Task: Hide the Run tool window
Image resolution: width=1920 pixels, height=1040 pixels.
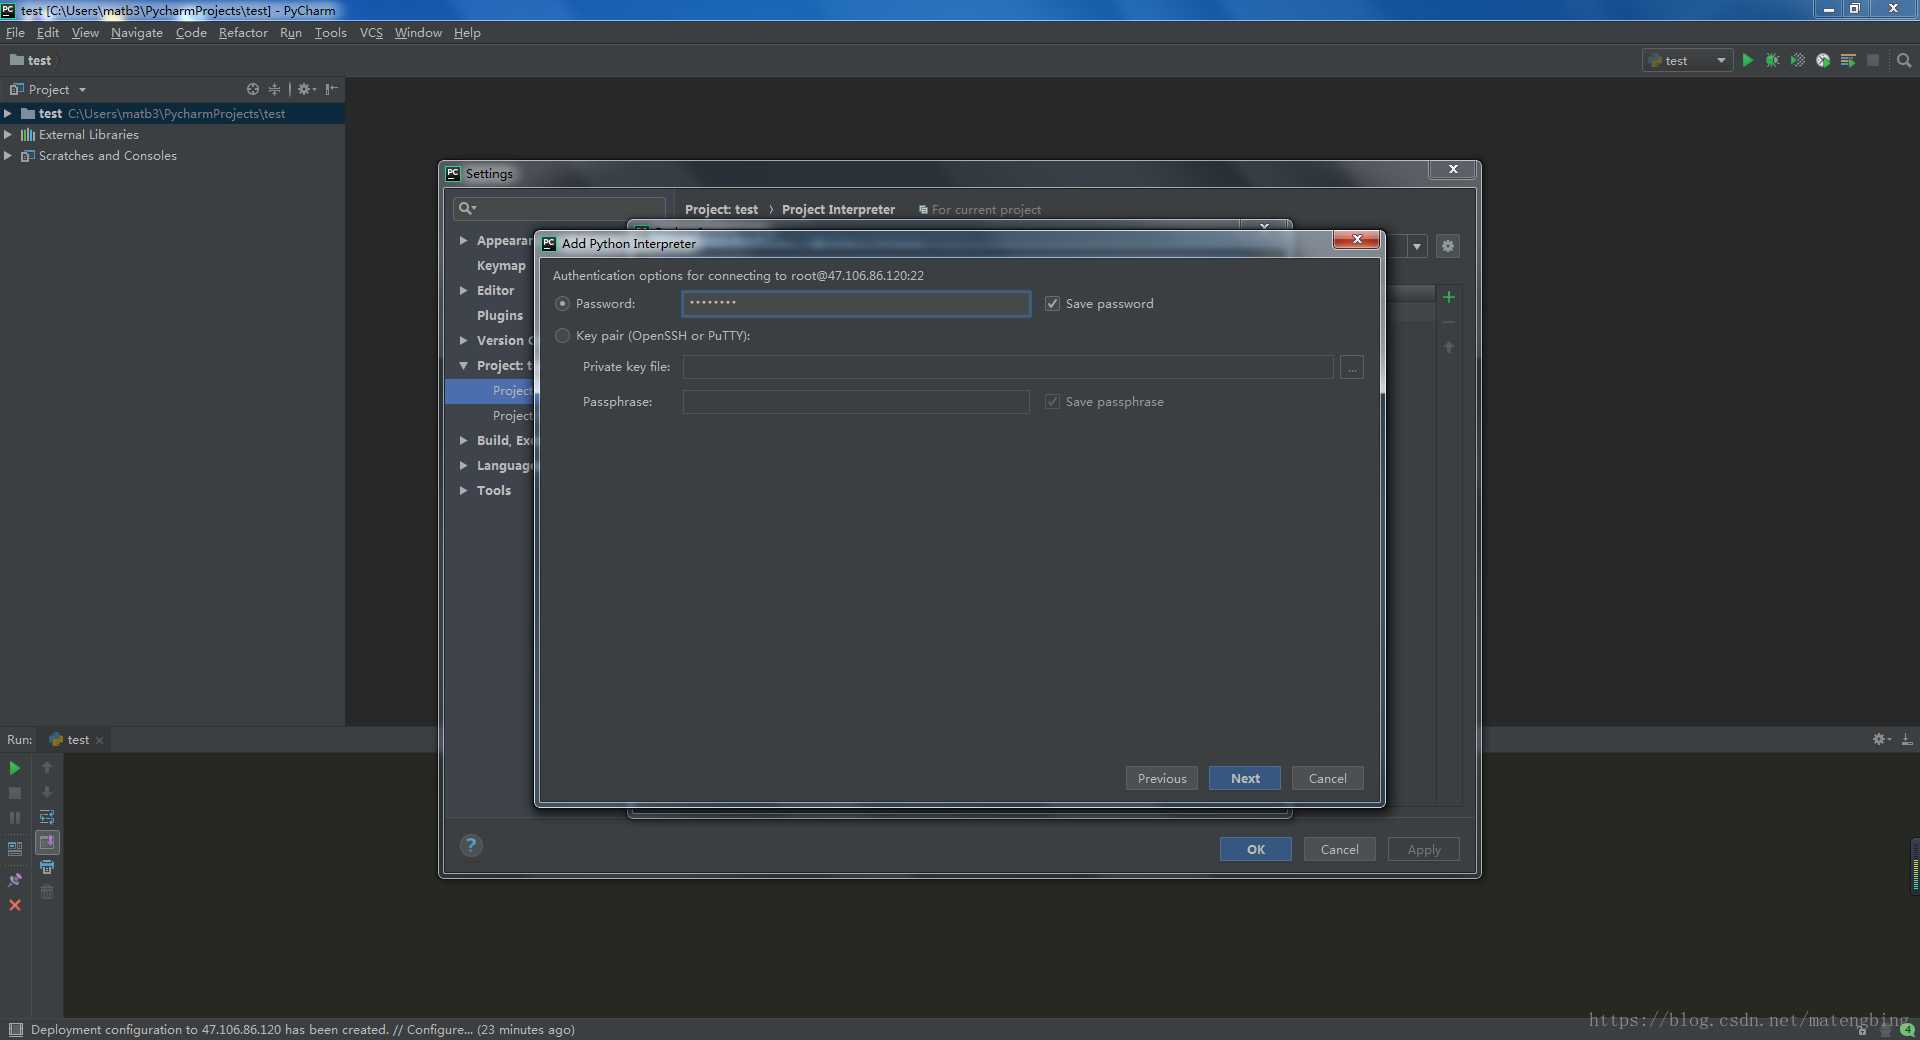Action: [1907, 739]
